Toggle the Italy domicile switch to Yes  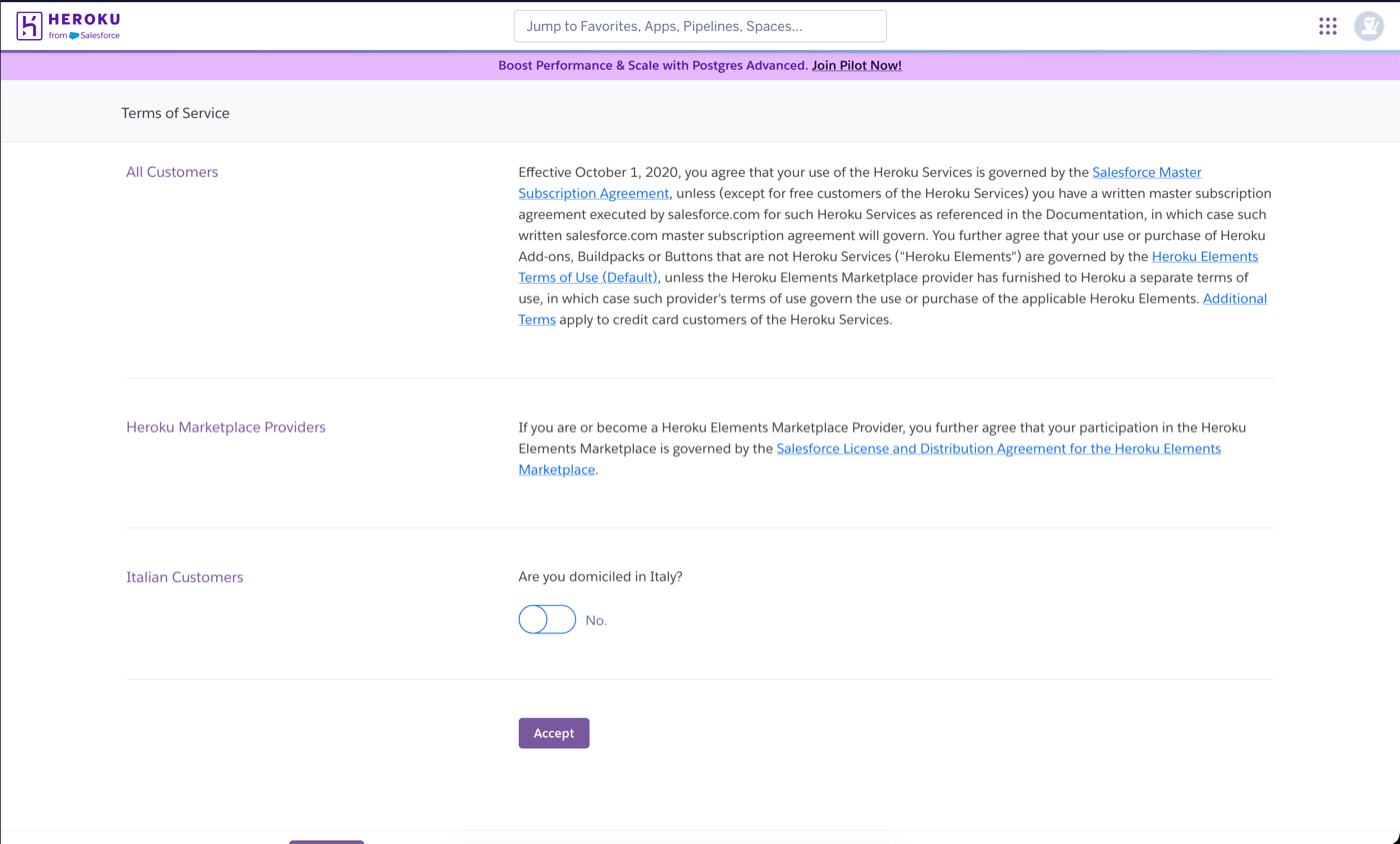[x=547, y=619]
